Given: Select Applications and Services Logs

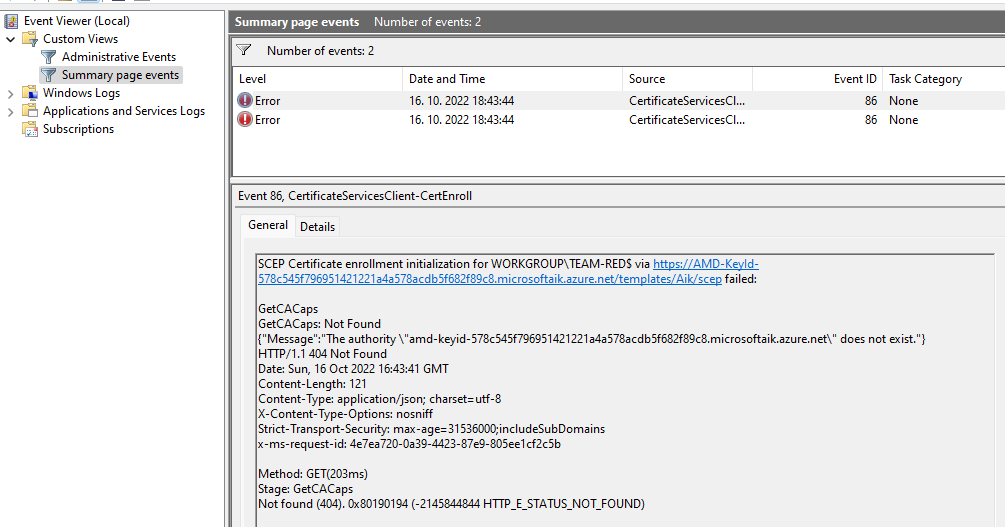Looking at the screenshot, I should [124, 111].
